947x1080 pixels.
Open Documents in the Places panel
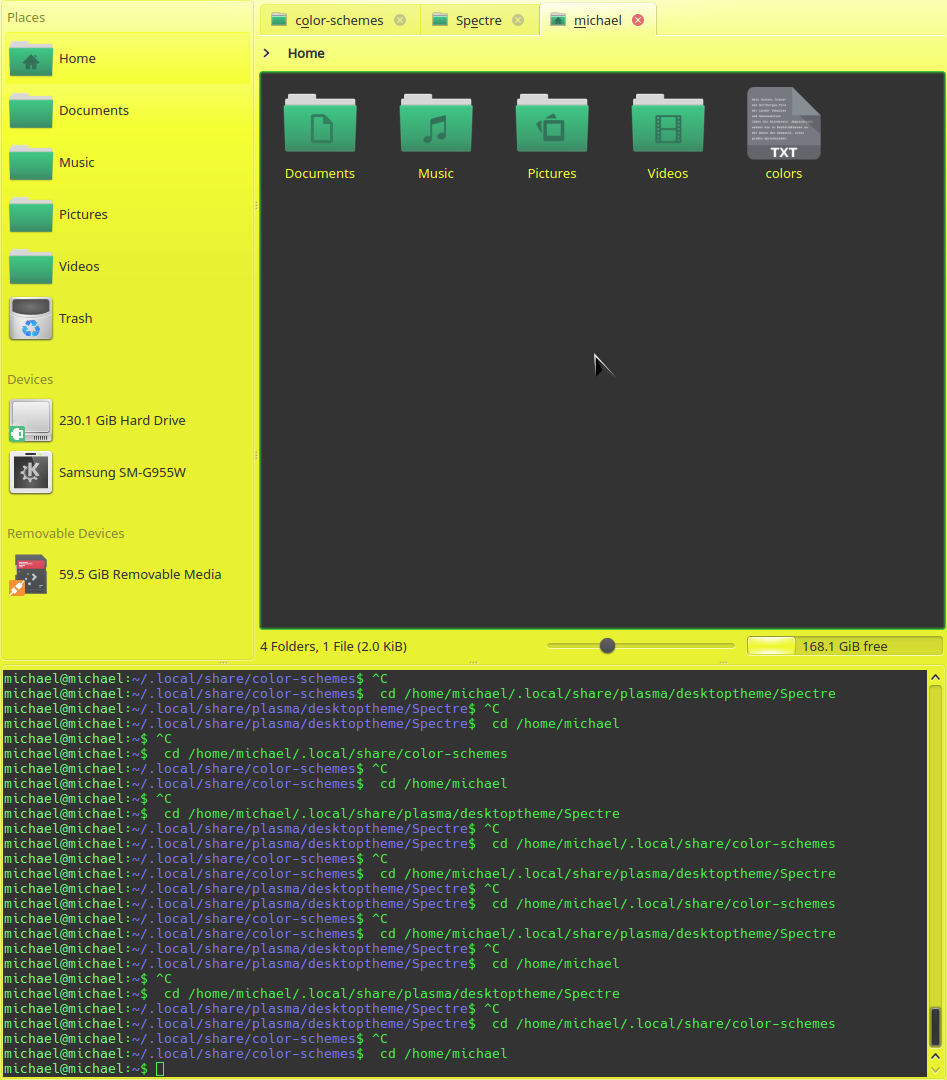(127, 110)
